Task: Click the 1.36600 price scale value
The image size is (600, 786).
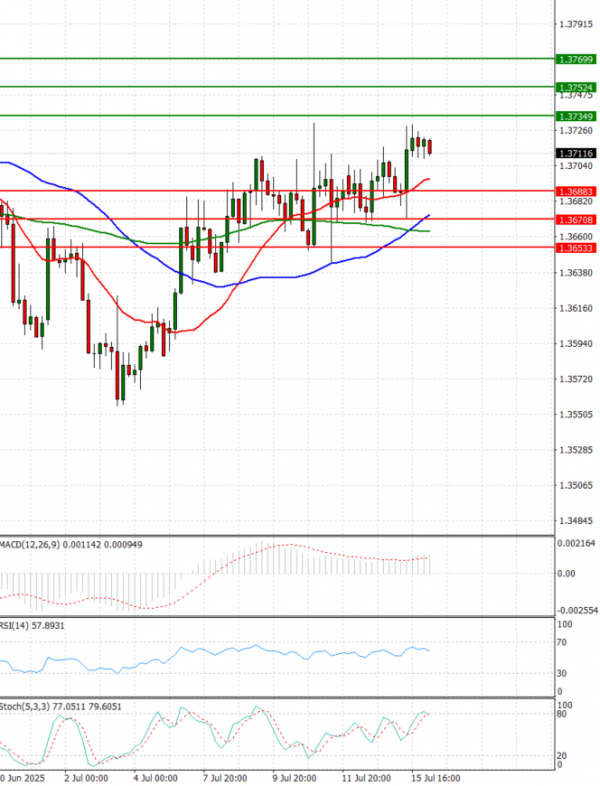Action: pos(576,237)
